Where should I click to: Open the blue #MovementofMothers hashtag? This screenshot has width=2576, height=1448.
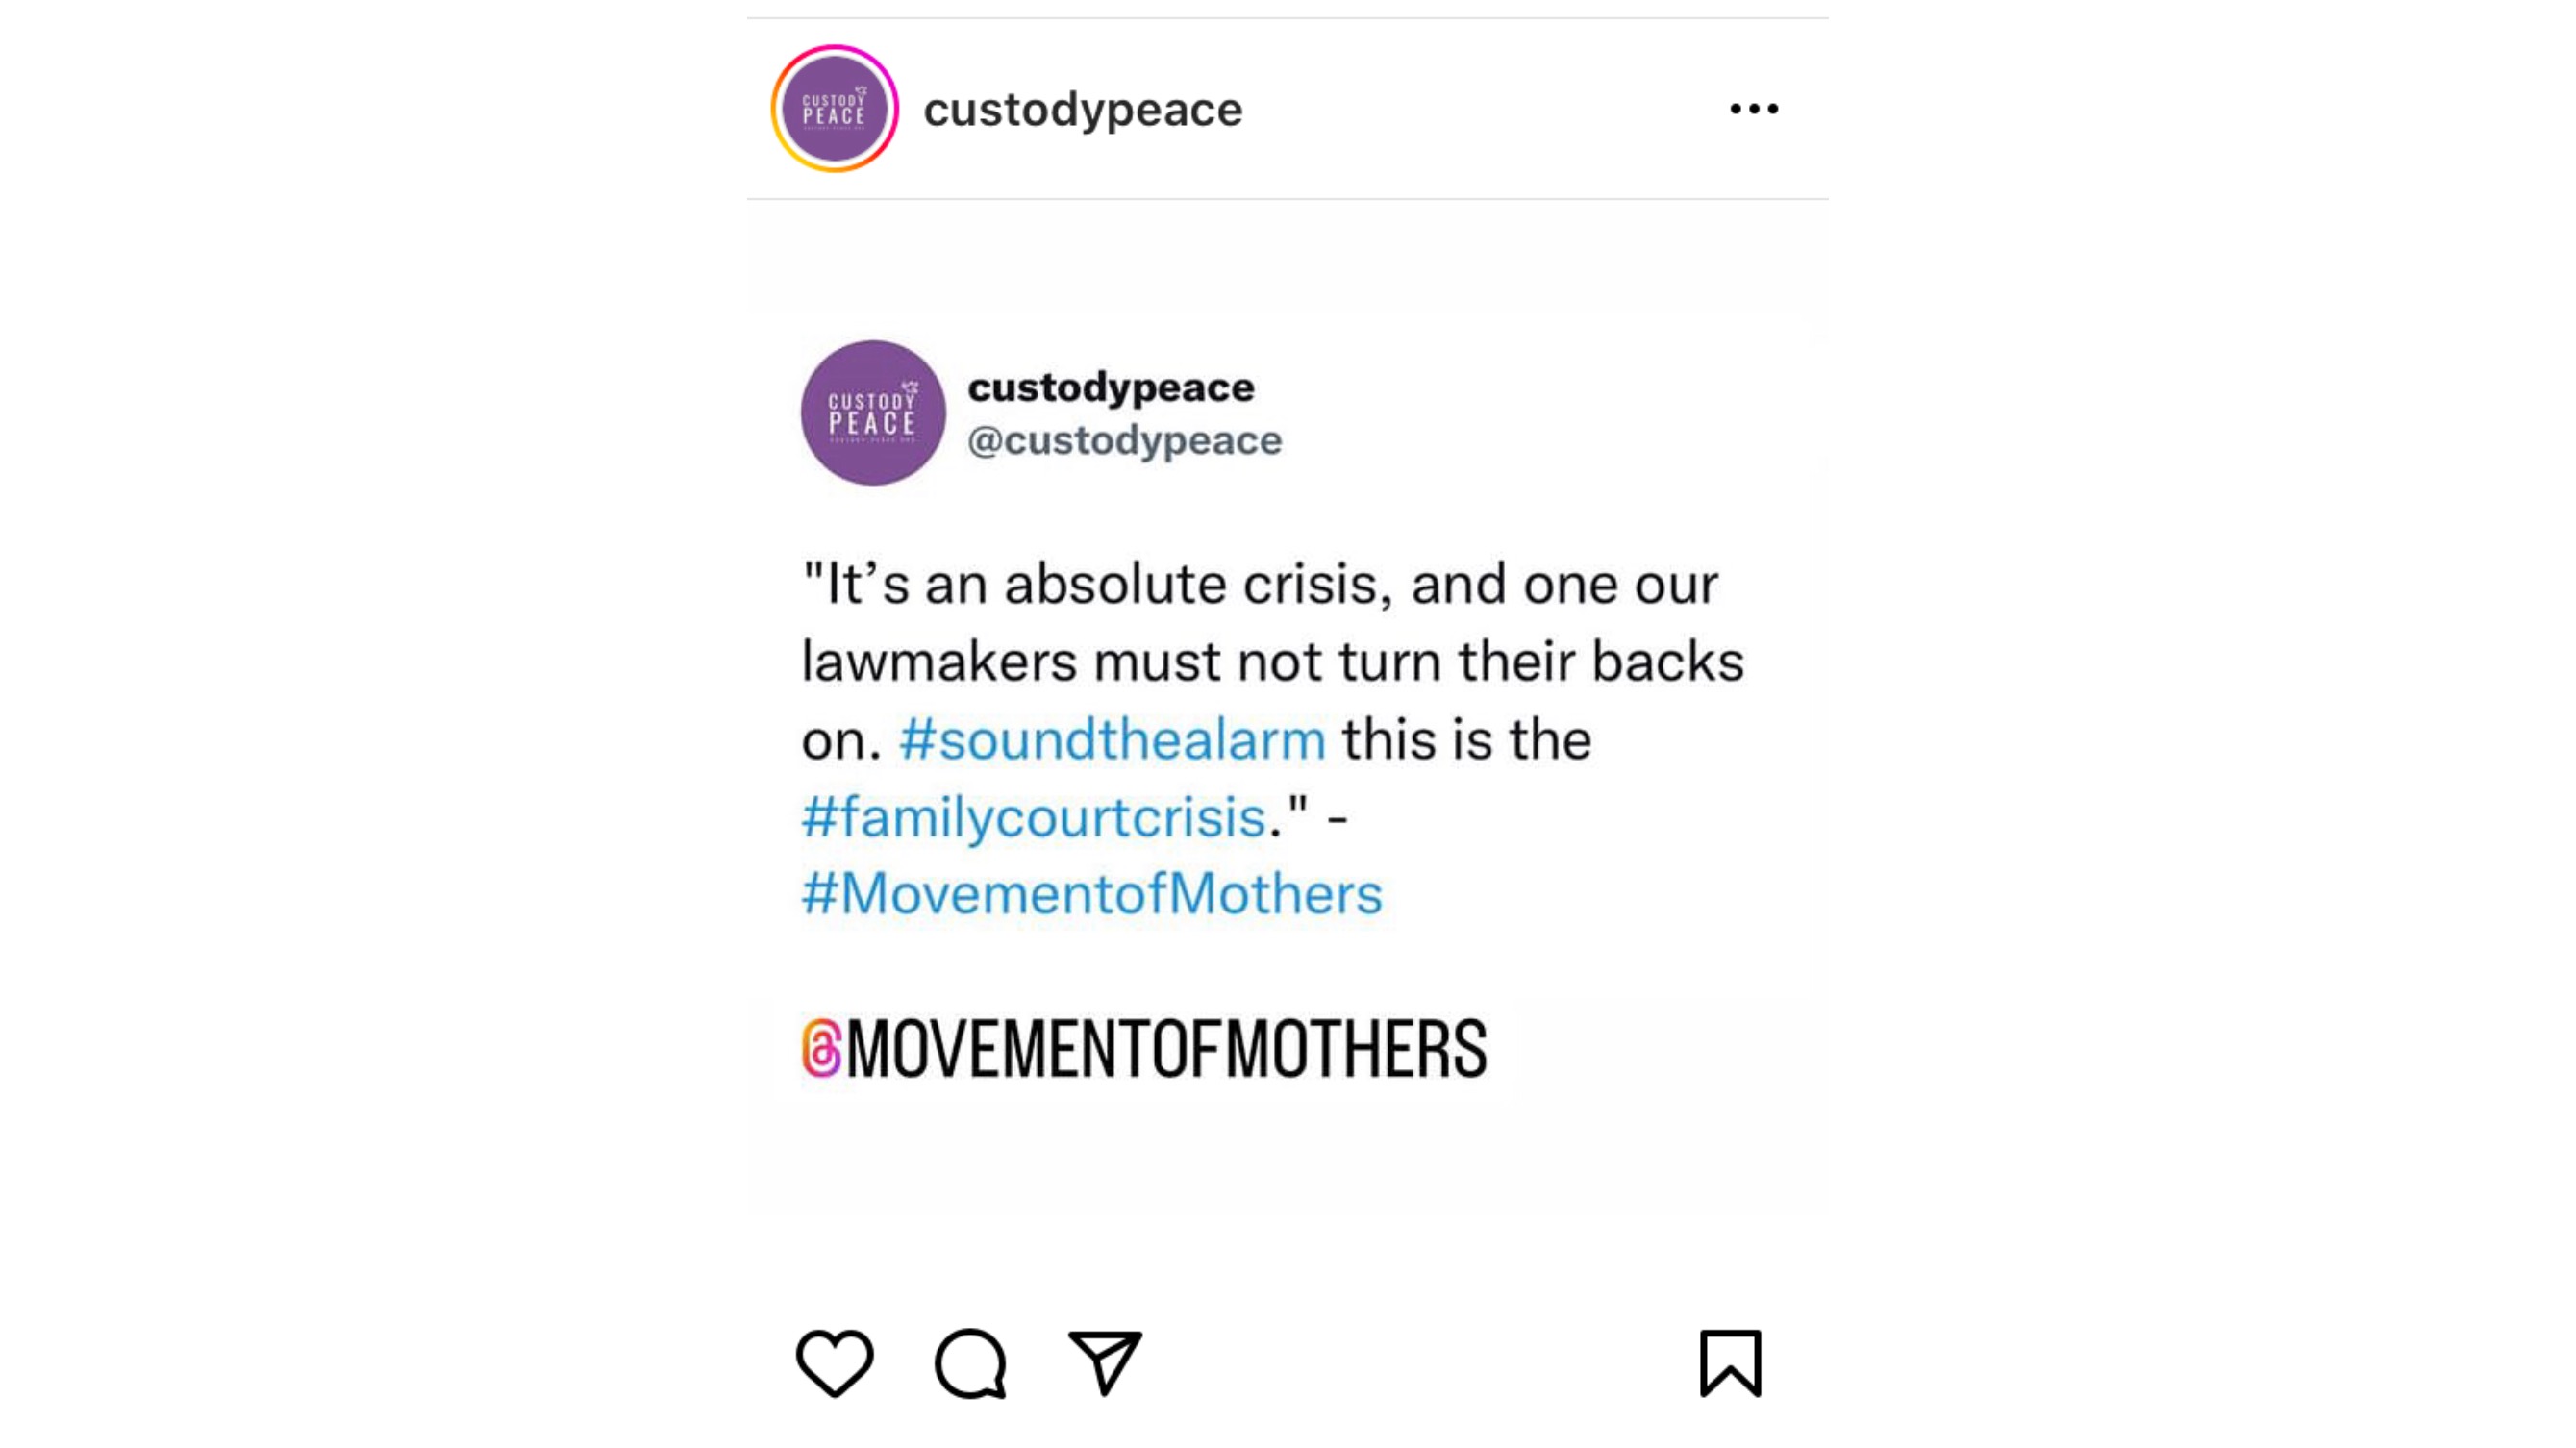coord(1091,893)
